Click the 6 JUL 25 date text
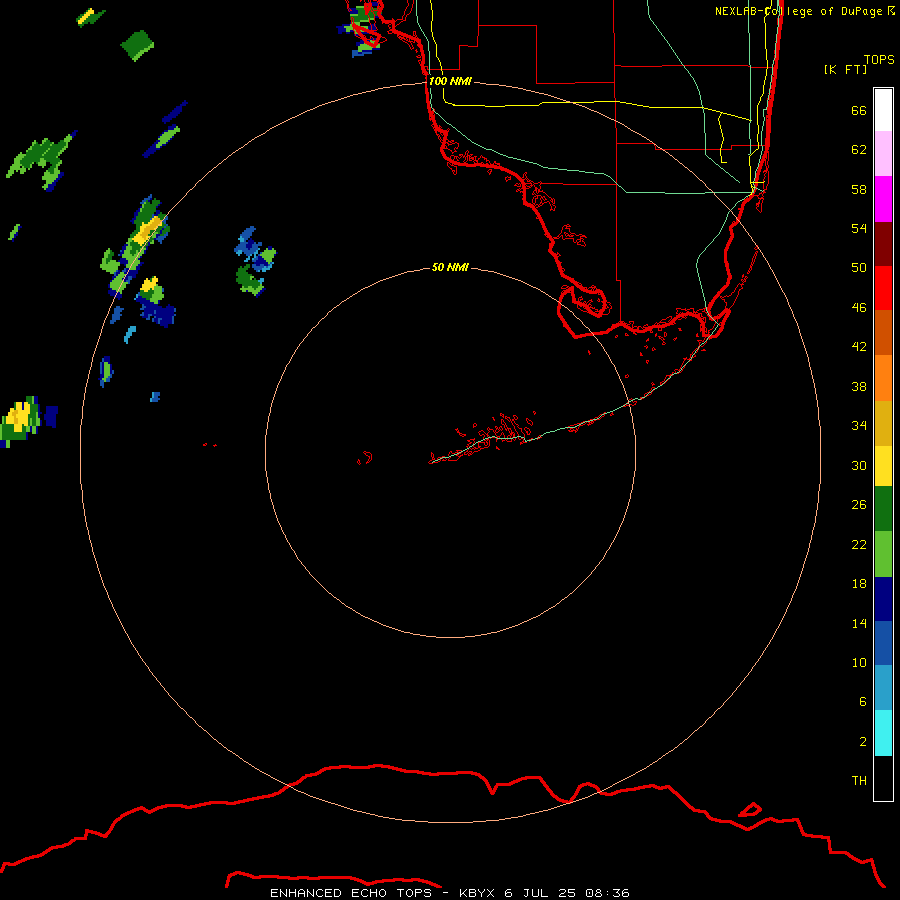Screen dimensions: 900x900 tap(540, 893)
